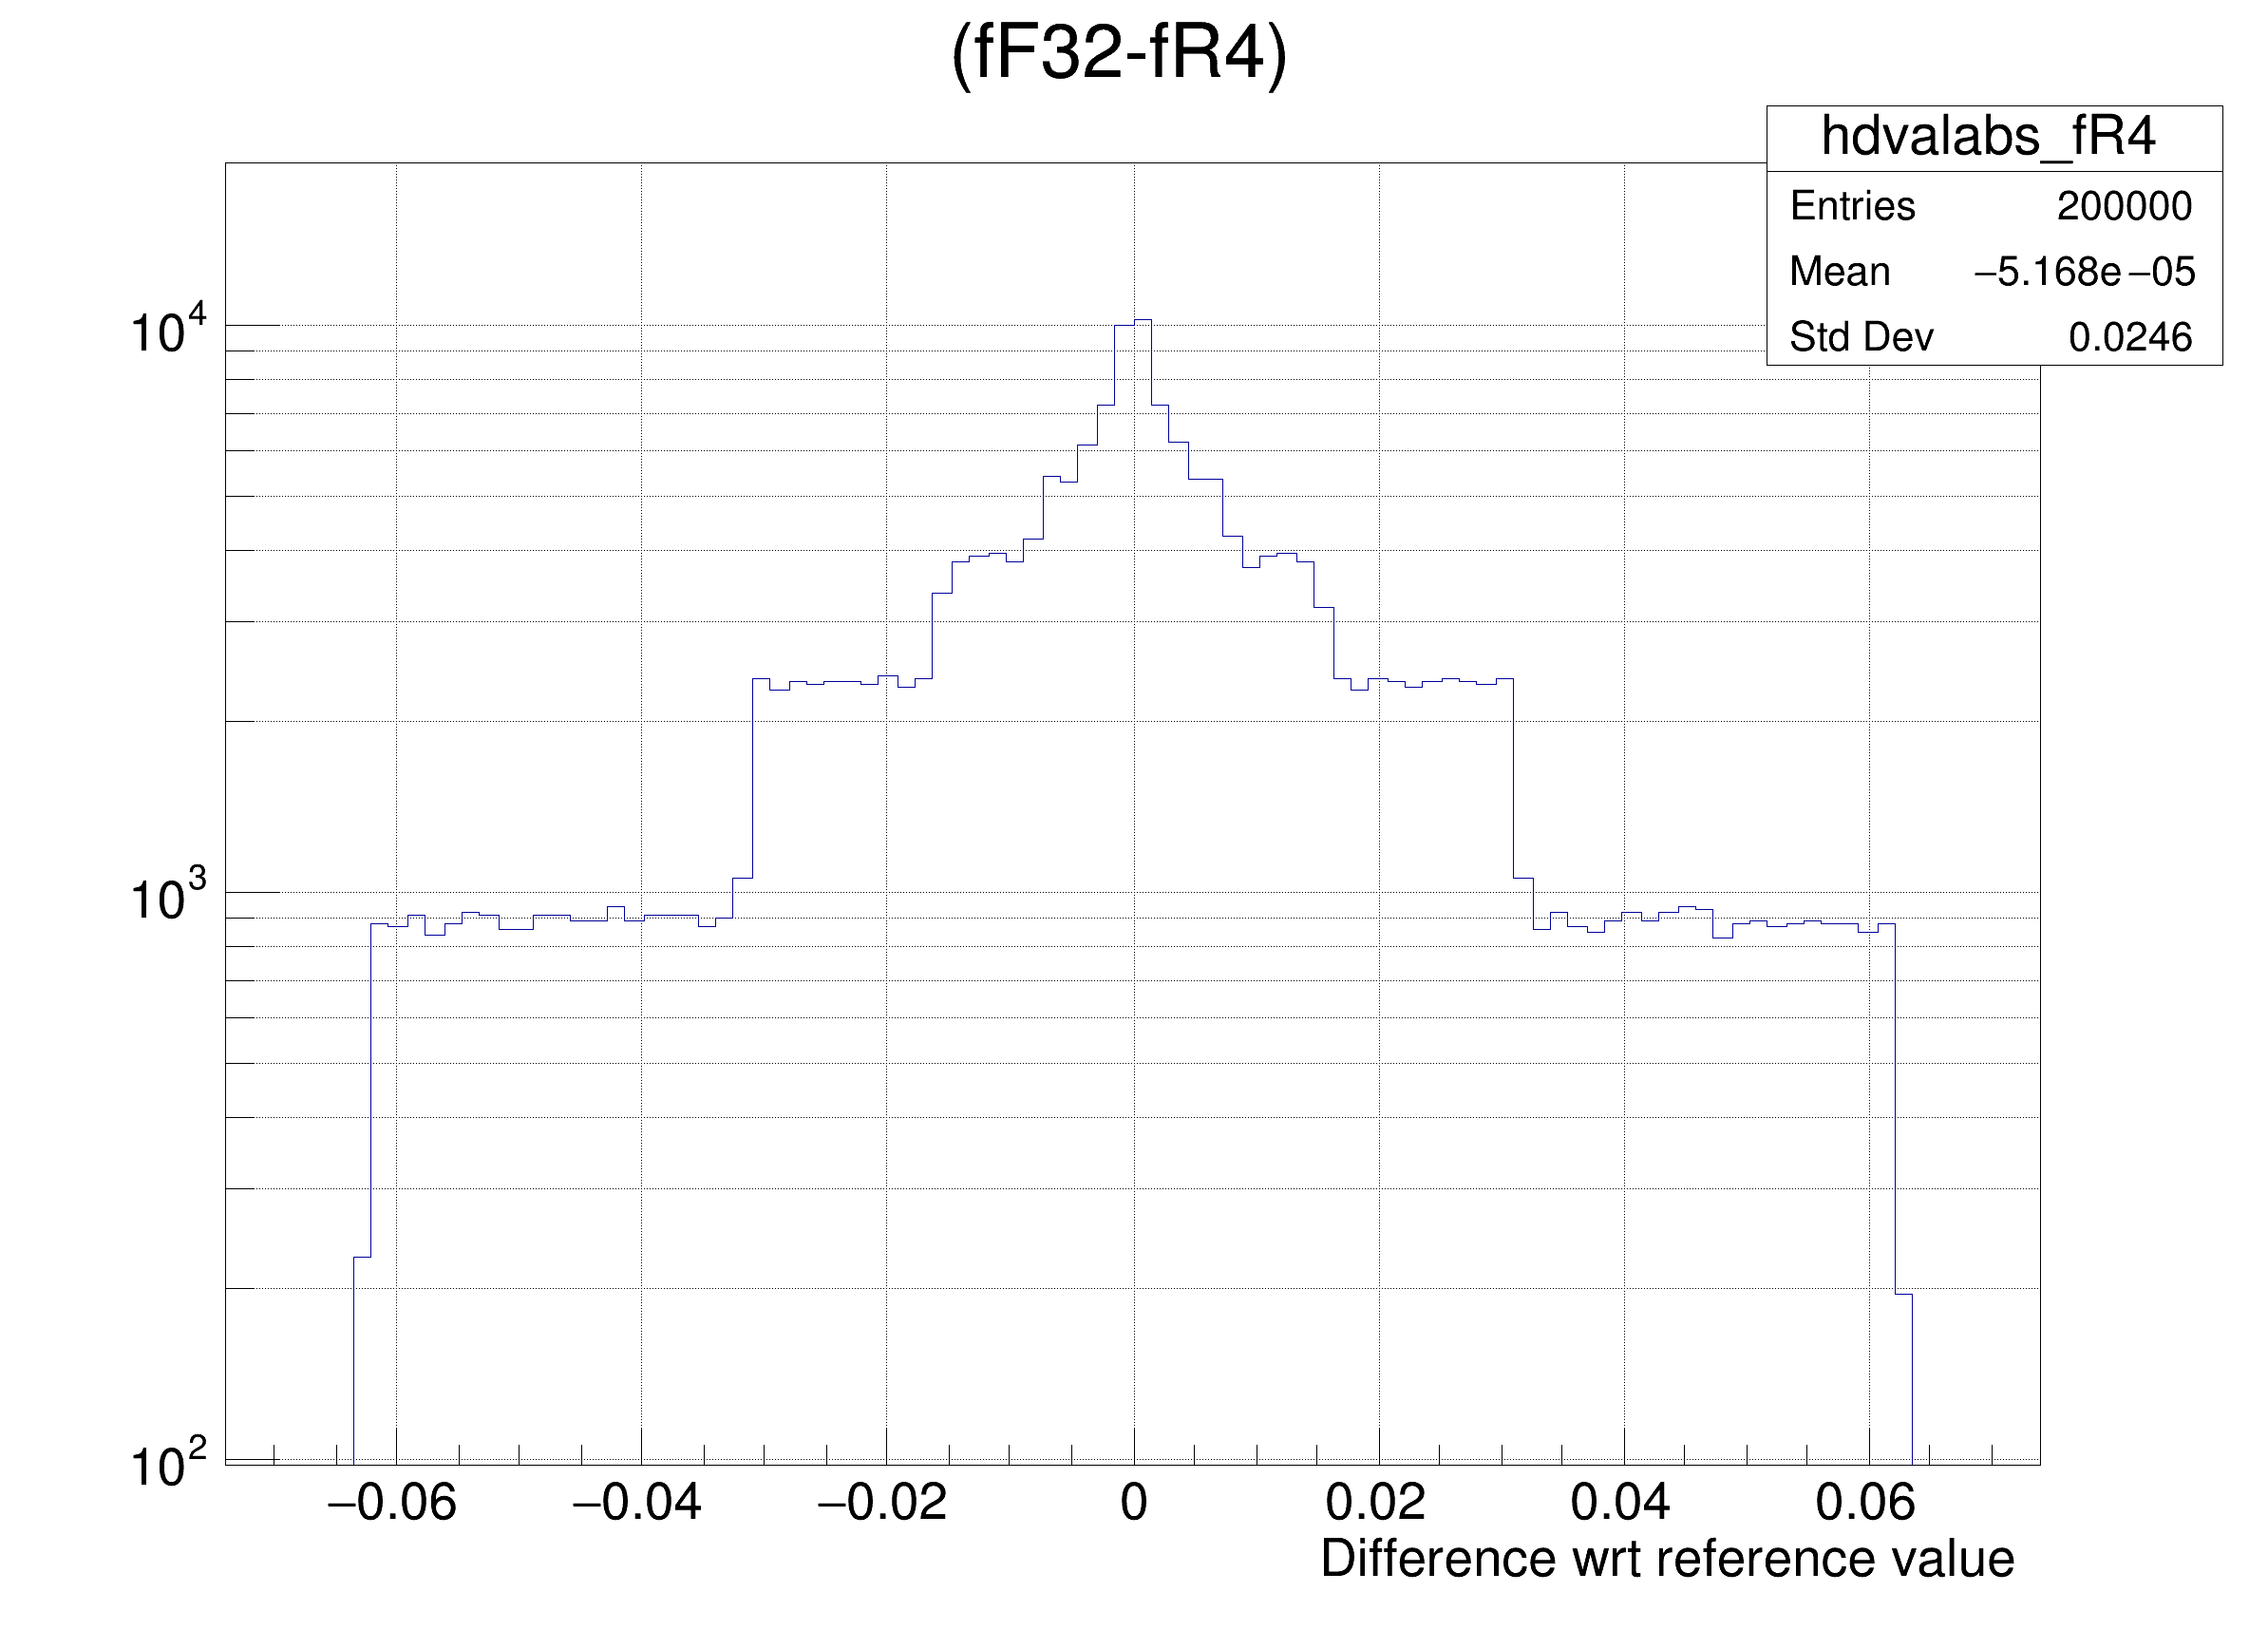Click the y-axis label 10^2
The image size is (2268, 1630).
click(x=167, y=1465)
